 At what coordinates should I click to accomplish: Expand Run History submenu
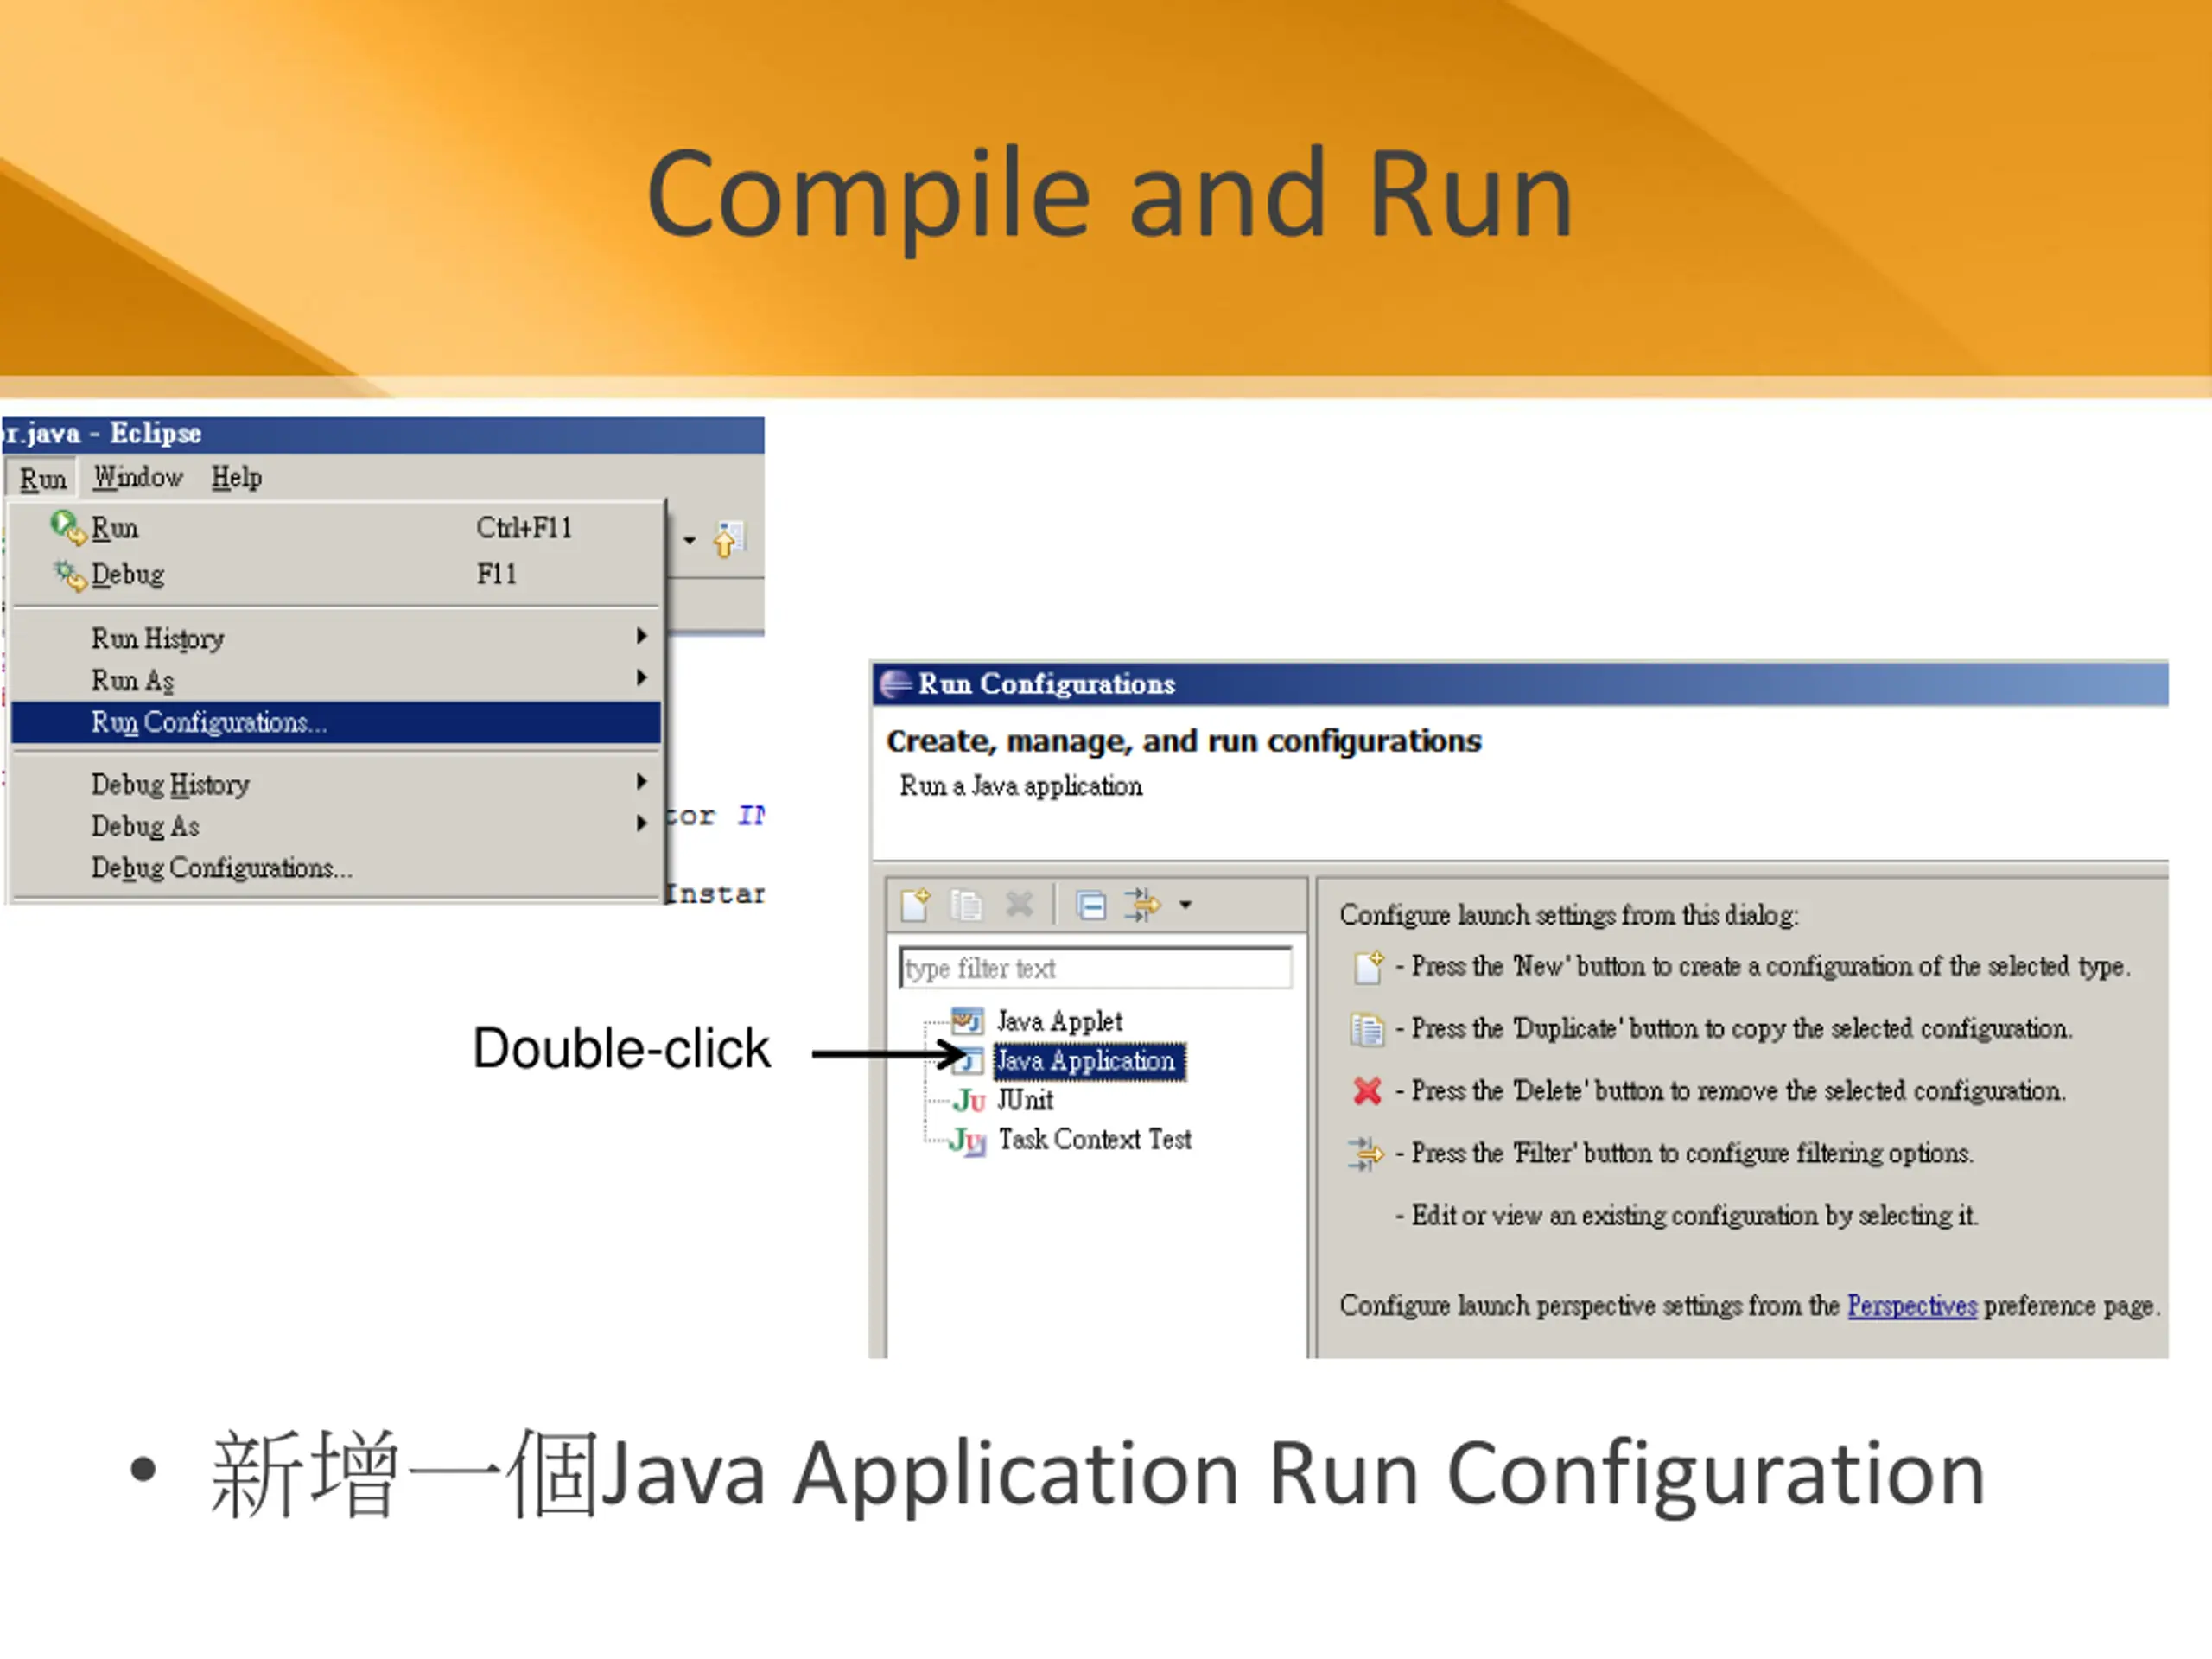[x=336, y=638]
